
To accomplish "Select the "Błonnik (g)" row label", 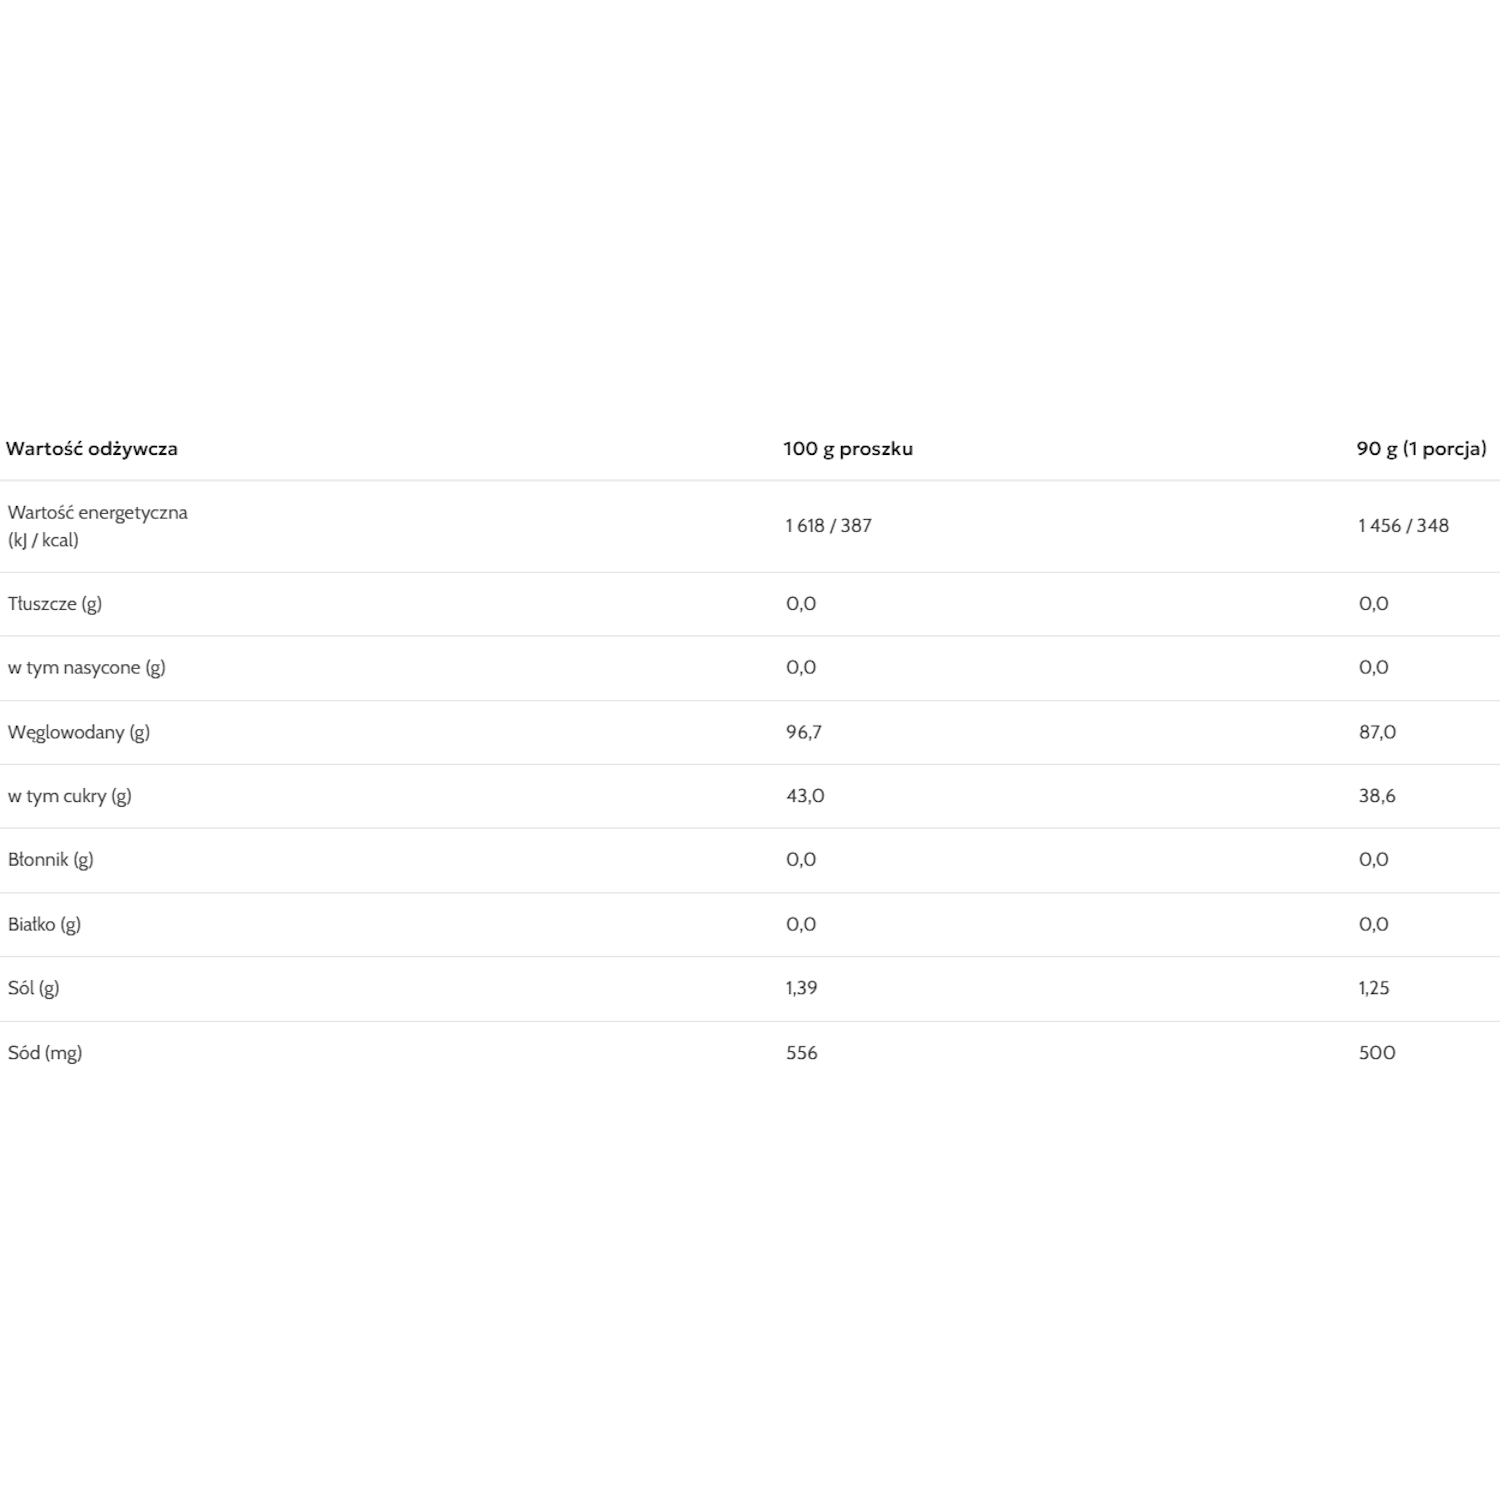I will [x=50, y=860].
